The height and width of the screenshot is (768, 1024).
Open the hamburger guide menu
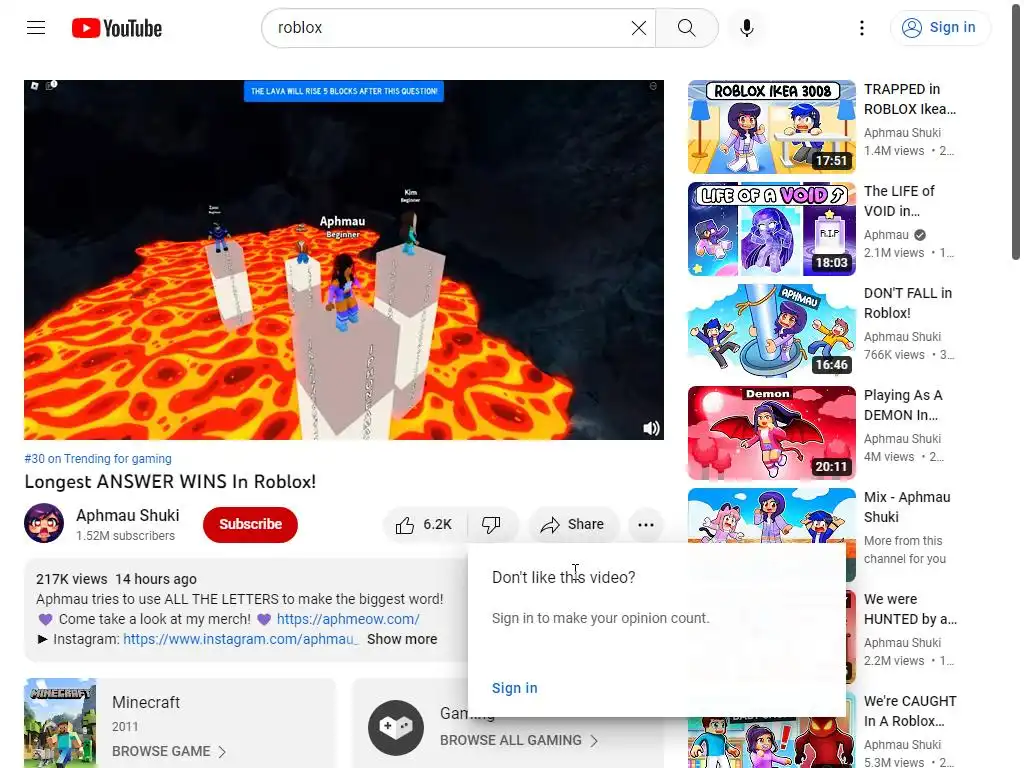click(x=36, y=27)
